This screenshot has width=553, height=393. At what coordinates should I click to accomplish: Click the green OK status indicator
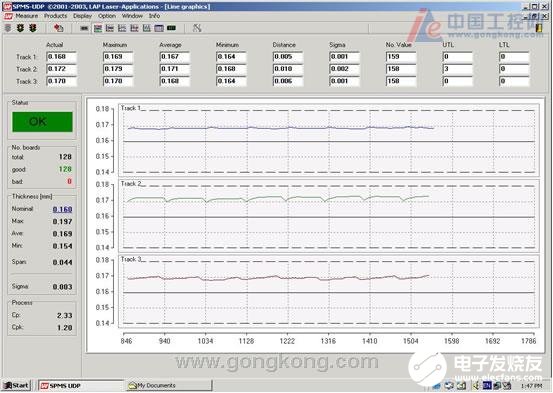coord(42,122)
